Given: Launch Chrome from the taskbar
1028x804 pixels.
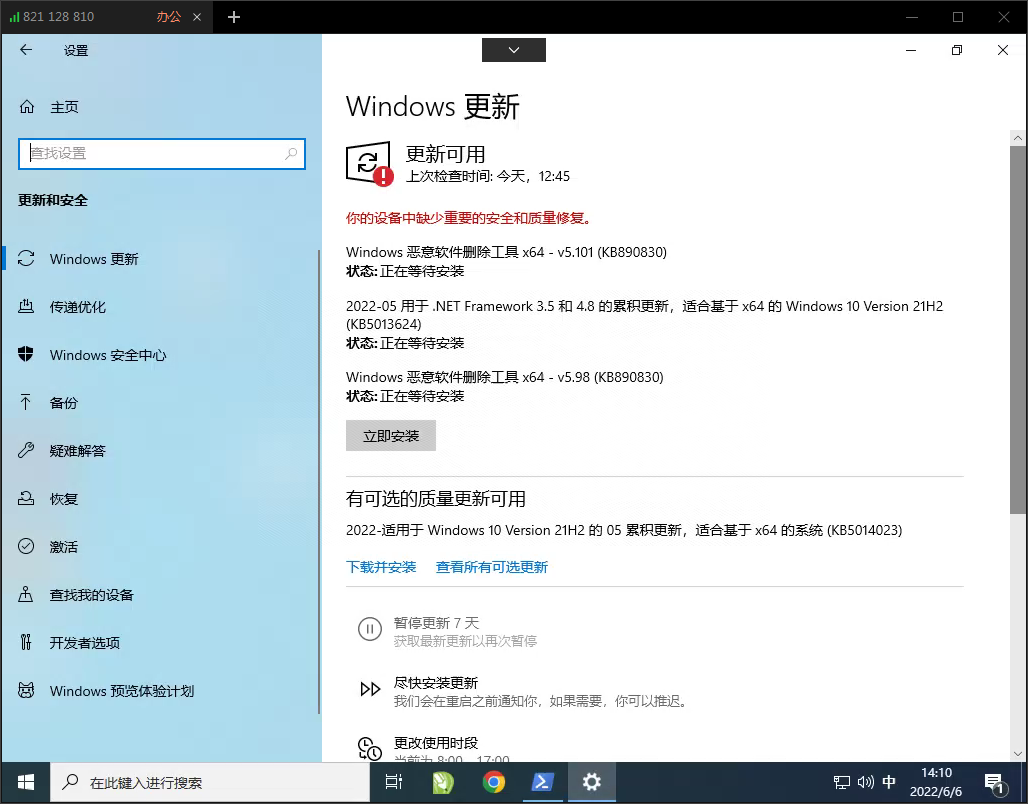Looking at the screenshot, I should click(x=494, y=782).
